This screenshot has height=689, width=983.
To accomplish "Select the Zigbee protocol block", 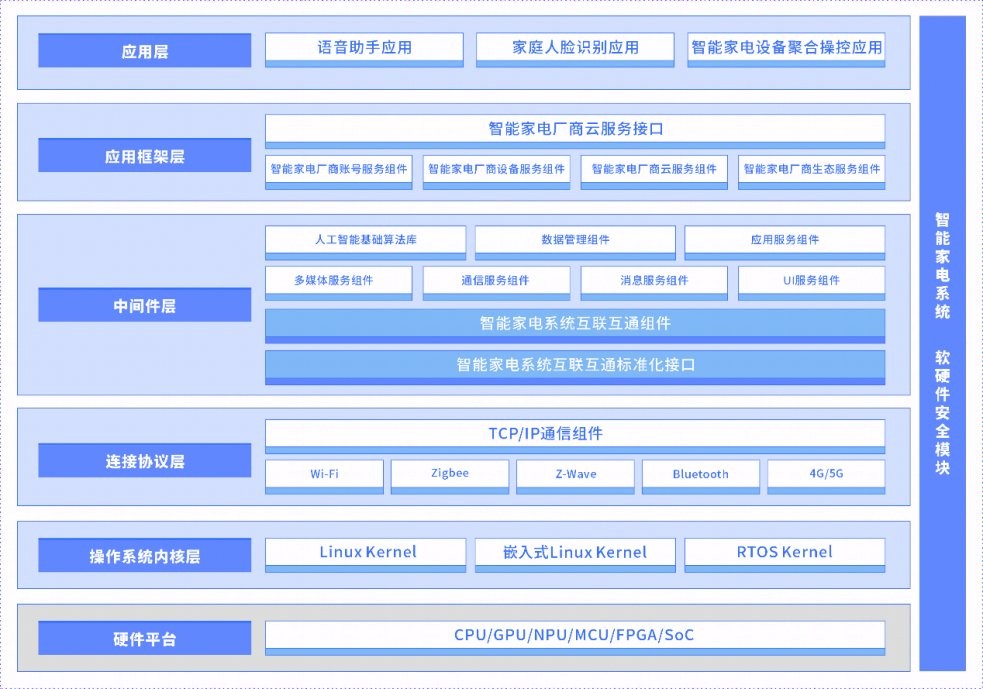I will (x=449, y=474).
